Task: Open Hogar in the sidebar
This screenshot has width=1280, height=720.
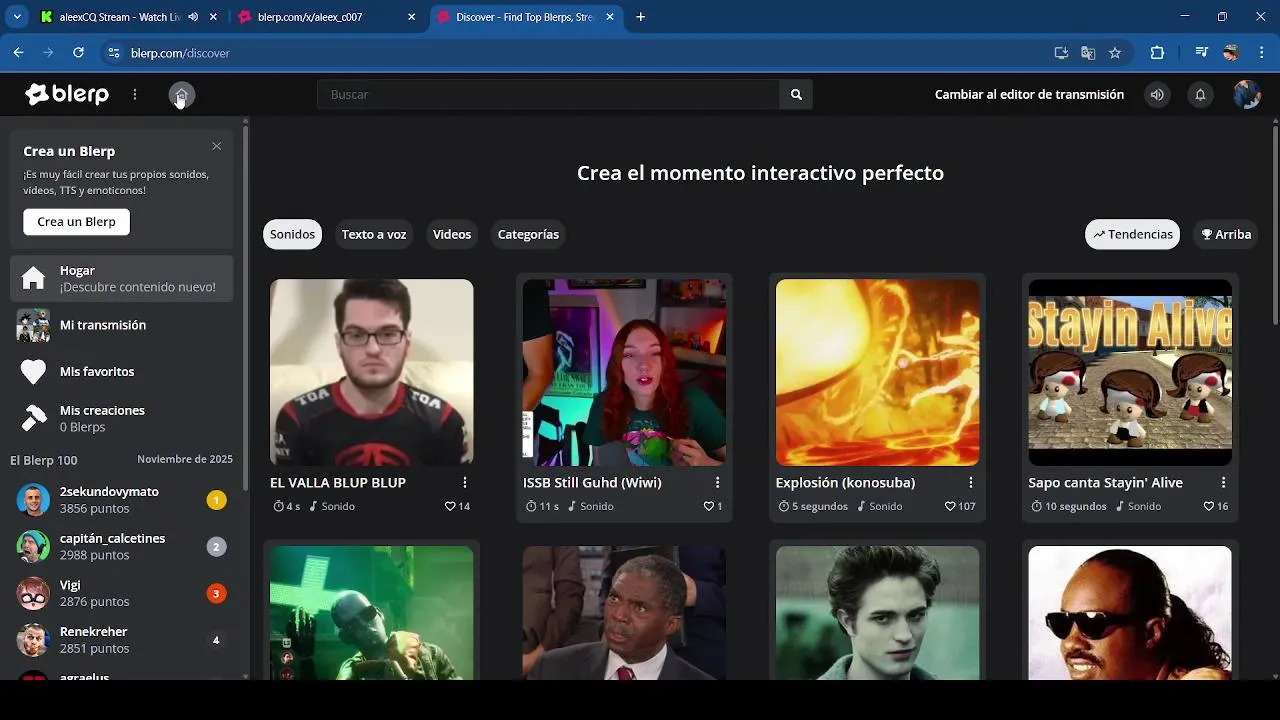Action: (121, 278)
